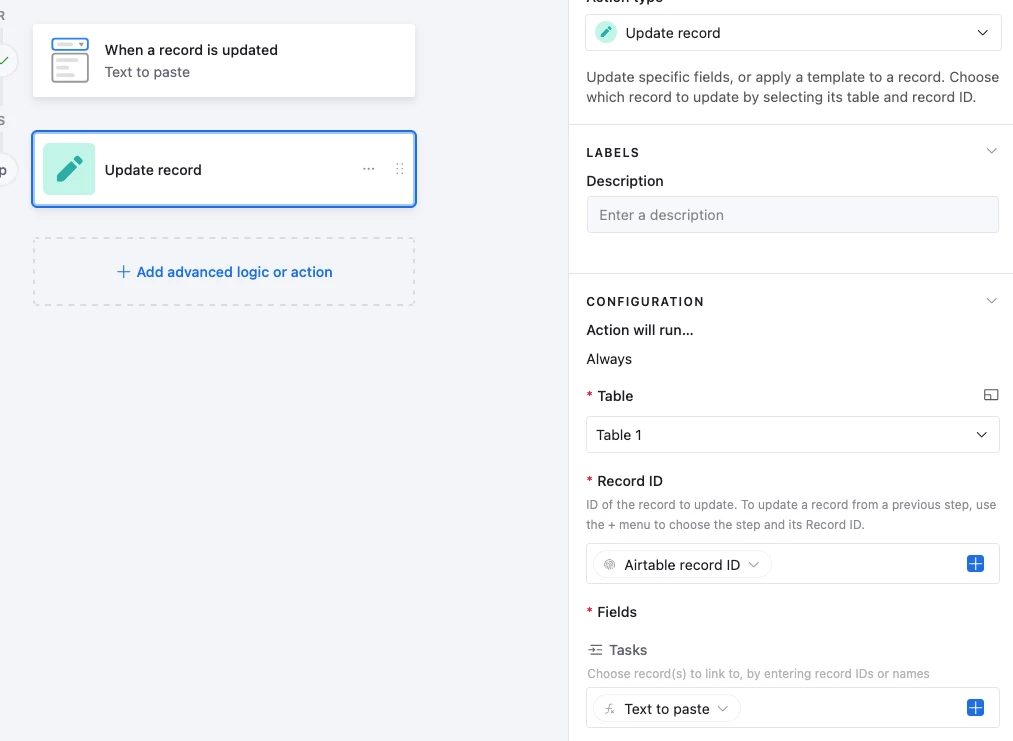Click the fingerprint icon in Airtable record ID token
The width and height of the screenshot is (1013, 741).
click(x=609, y=565)
